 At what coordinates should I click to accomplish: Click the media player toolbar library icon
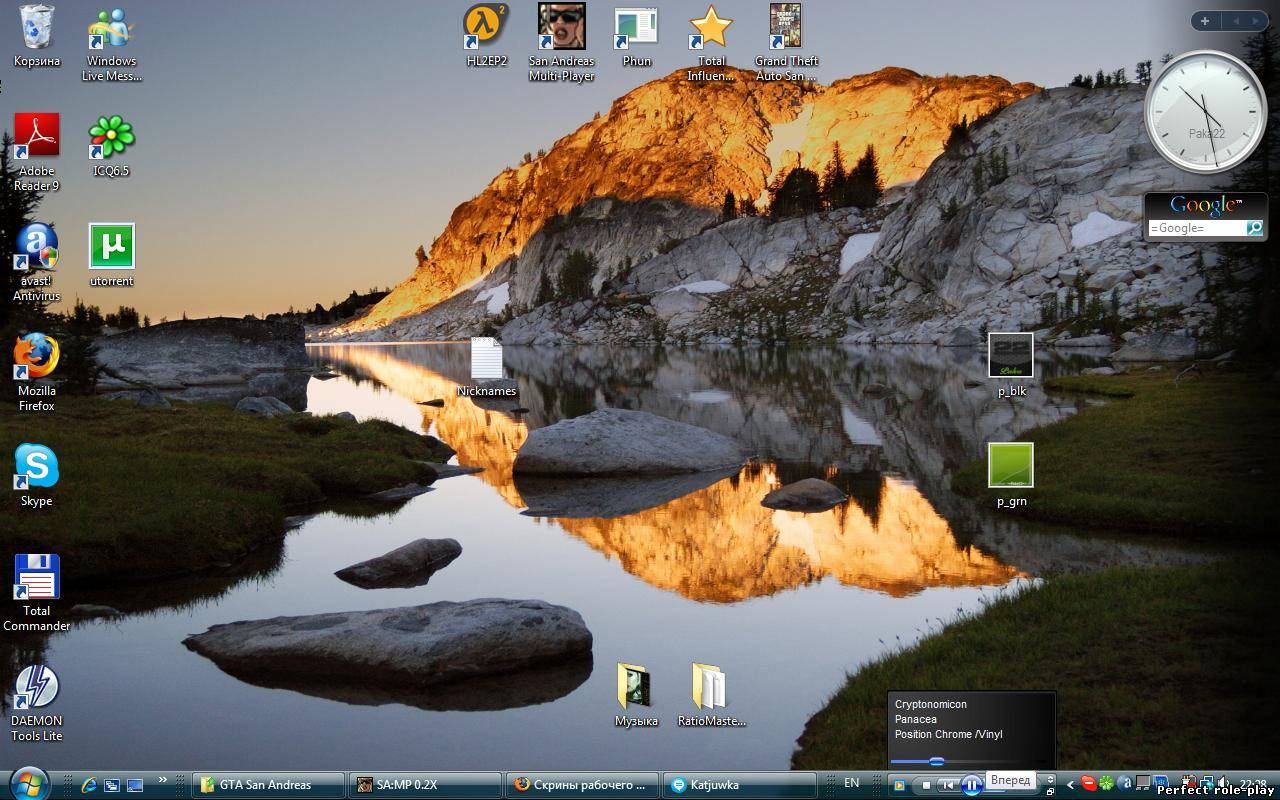coord(897,785)
